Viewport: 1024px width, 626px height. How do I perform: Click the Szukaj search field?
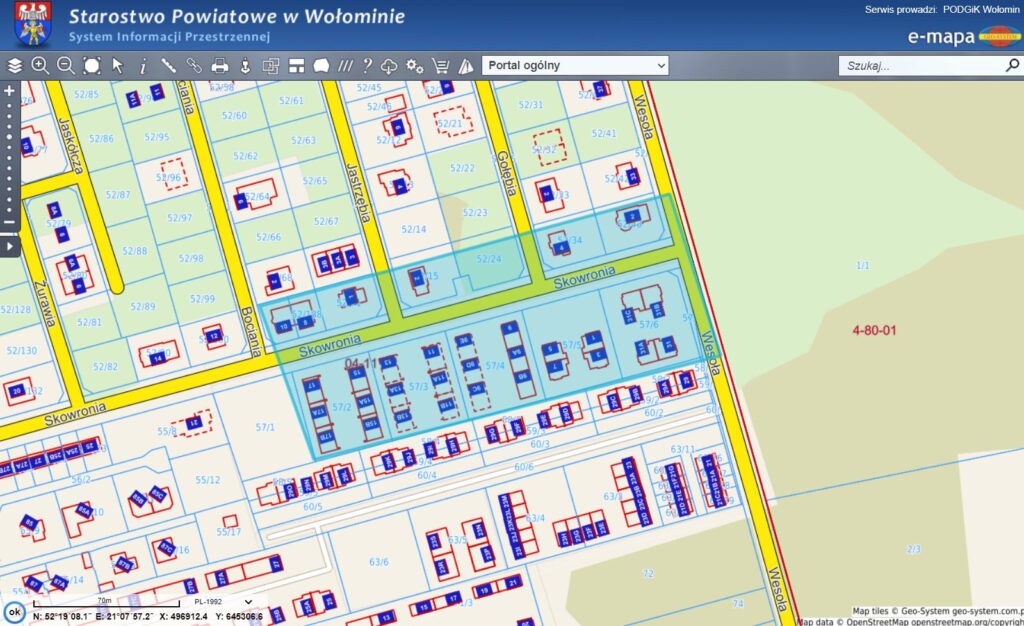[920, 66]
